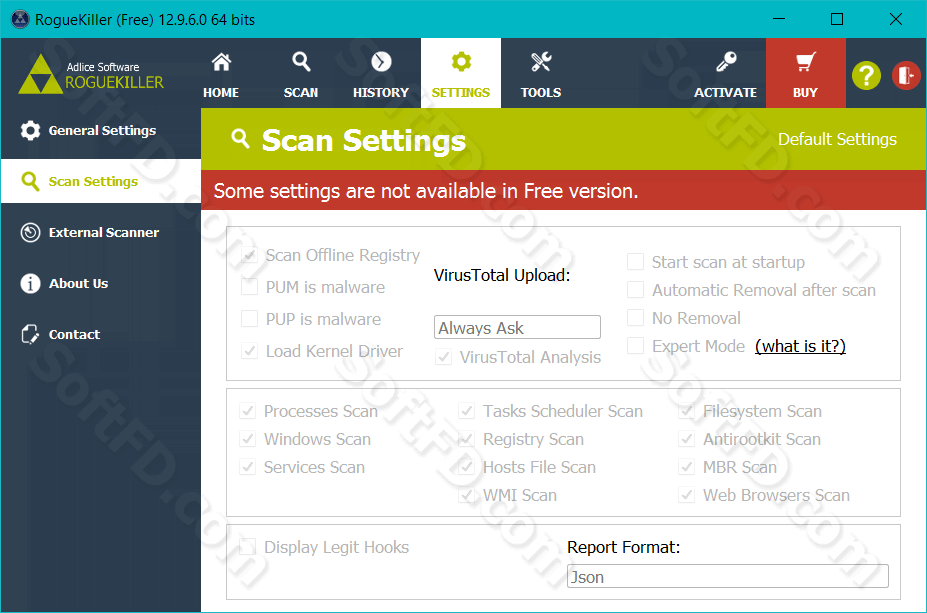Toggle Web Browsers Scan checkbox
Image resolution: width=927 pixels, height=613 pixels.
686,495
